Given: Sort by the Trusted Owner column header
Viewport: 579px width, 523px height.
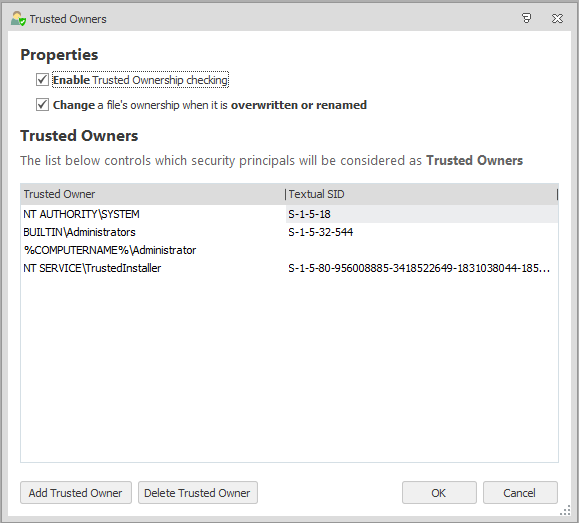Looking at the screenshot, I should pos(153,194).
